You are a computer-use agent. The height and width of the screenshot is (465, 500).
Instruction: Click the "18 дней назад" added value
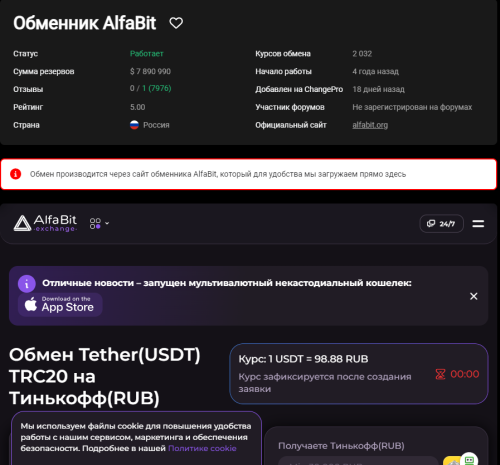click(378, 89)
